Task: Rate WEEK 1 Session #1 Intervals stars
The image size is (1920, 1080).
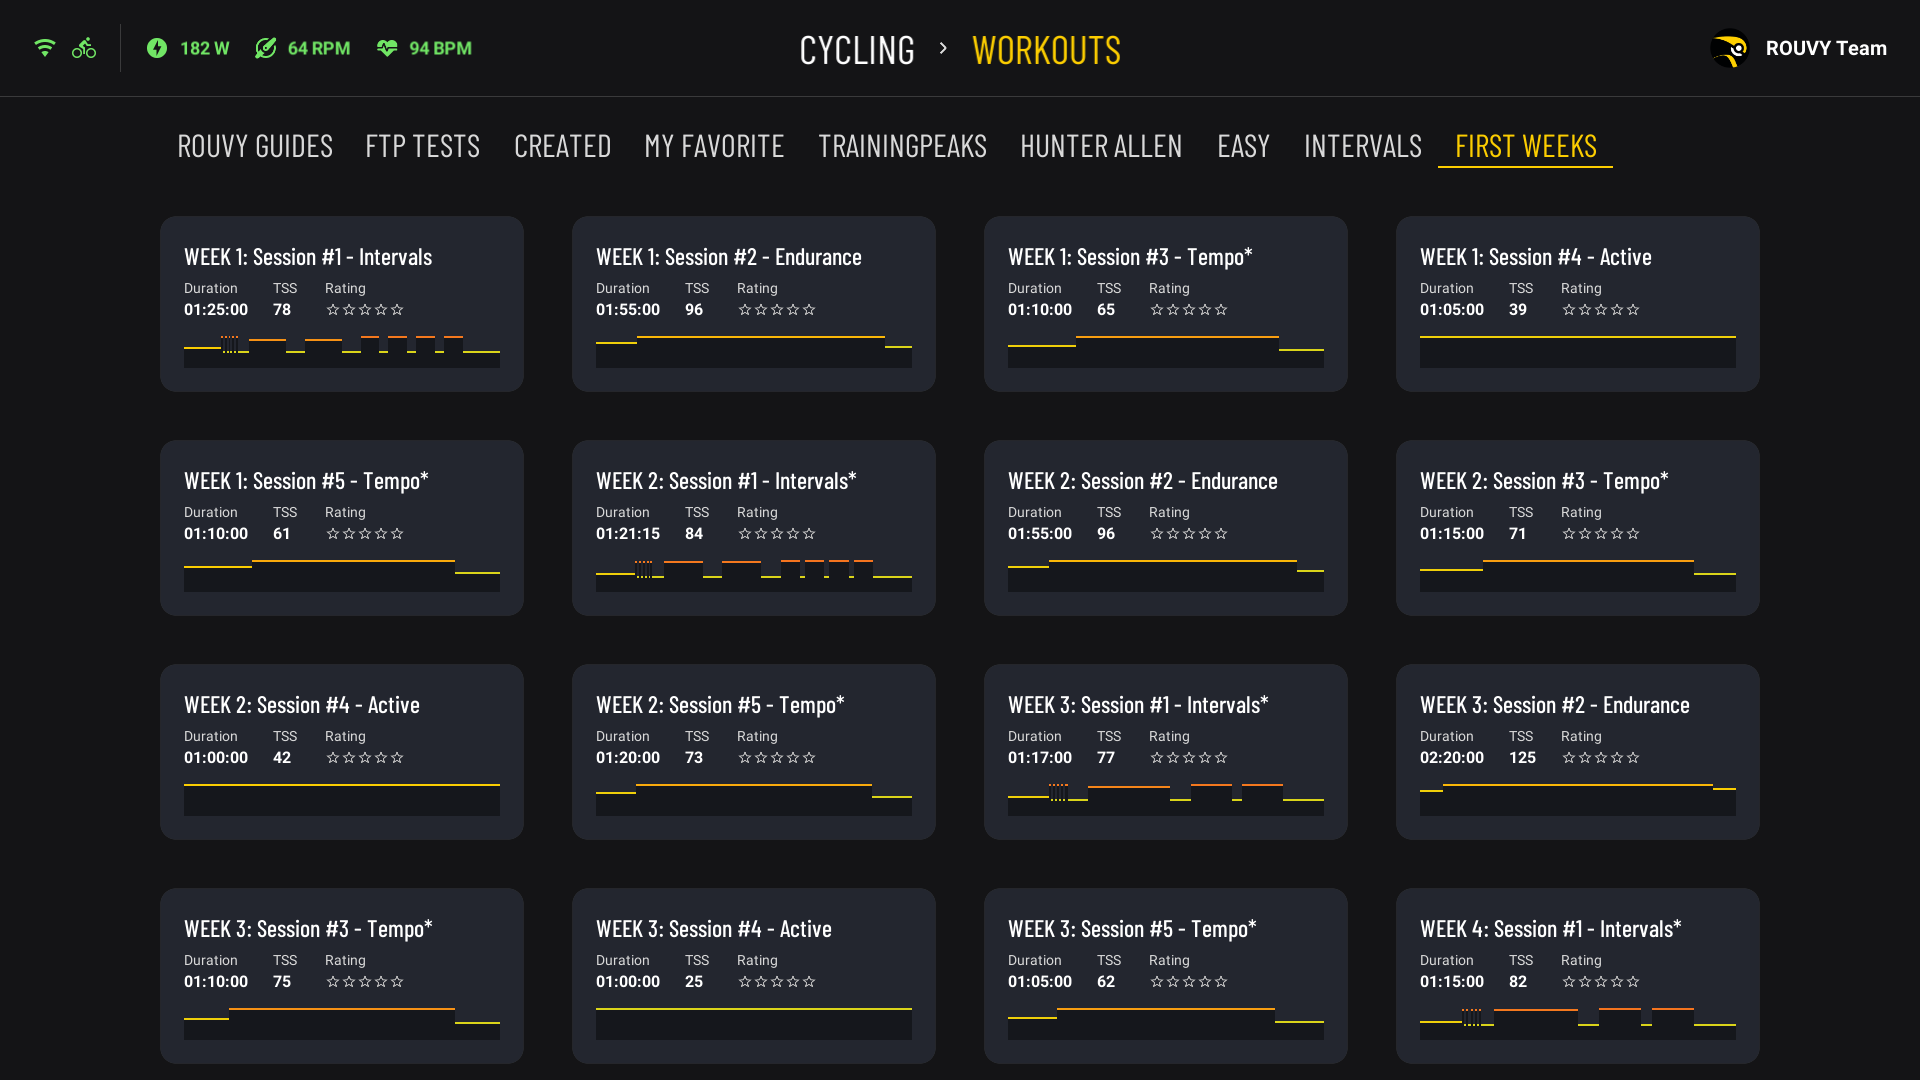Action: click(x=365, y=310)
